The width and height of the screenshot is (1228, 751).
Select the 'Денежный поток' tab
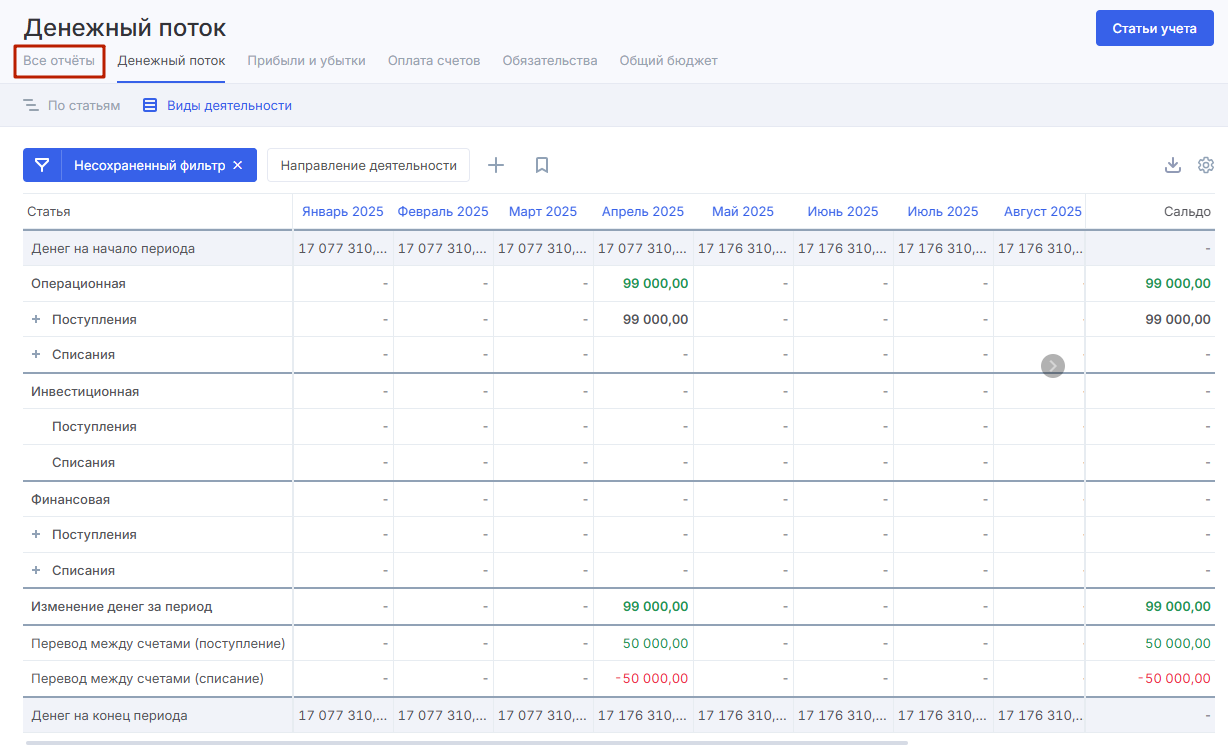171,61
